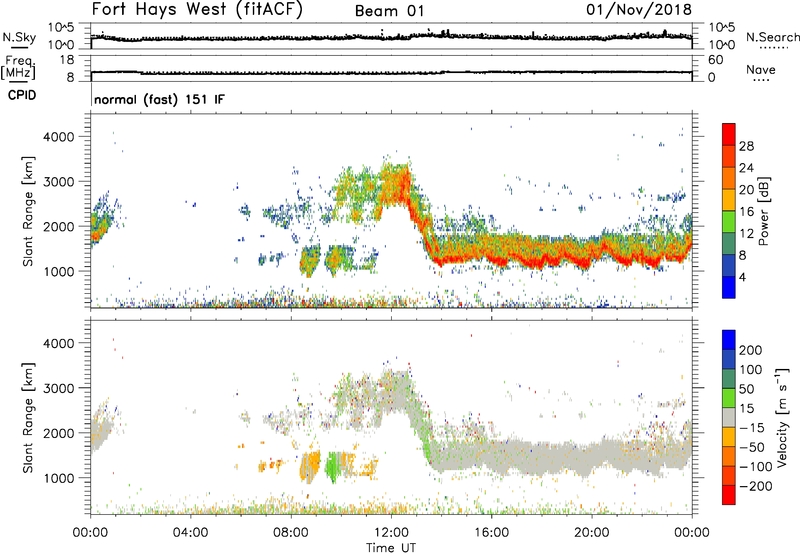Click the "CPID" row label

[21, 95]
